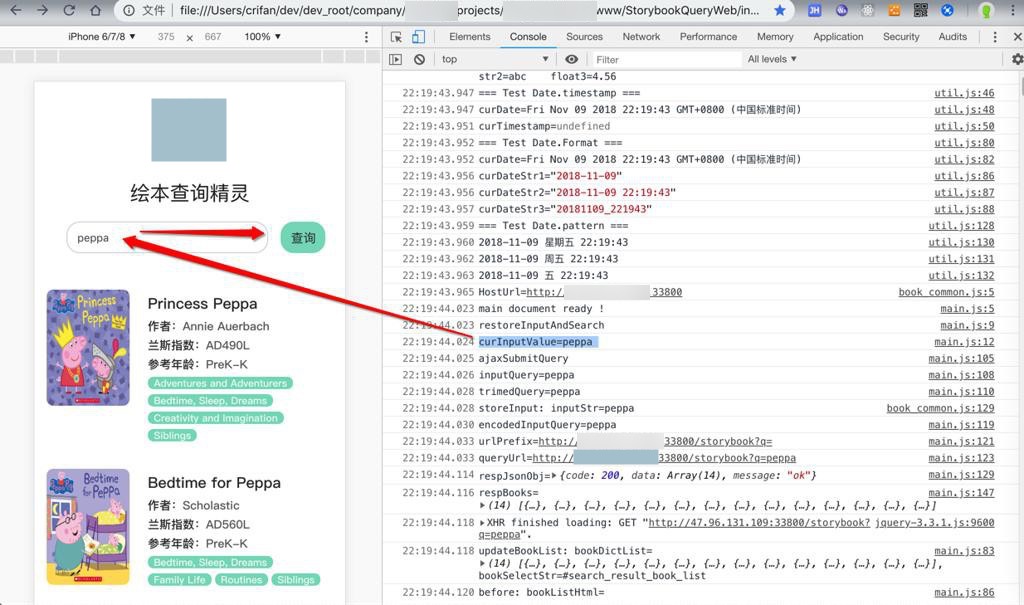
Task: Click the console Filter field
Action: (666, 59)
